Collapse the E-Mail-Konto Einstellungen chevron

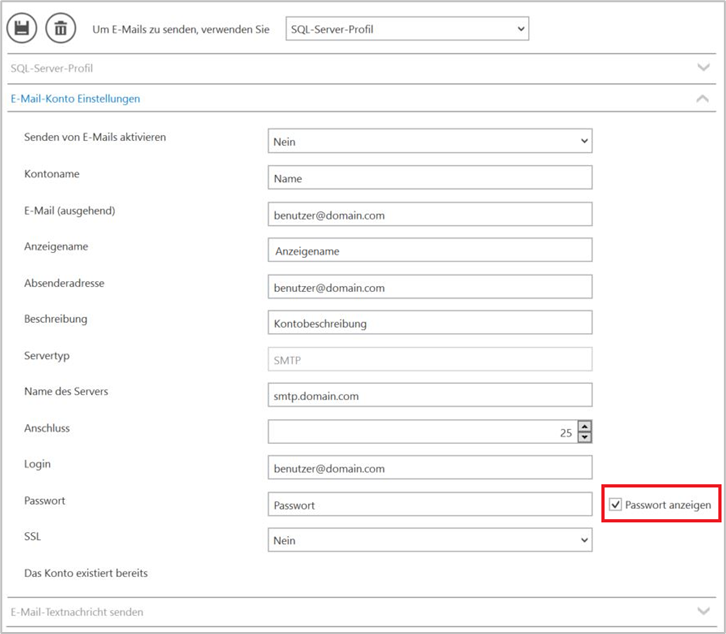click(702, 98)
